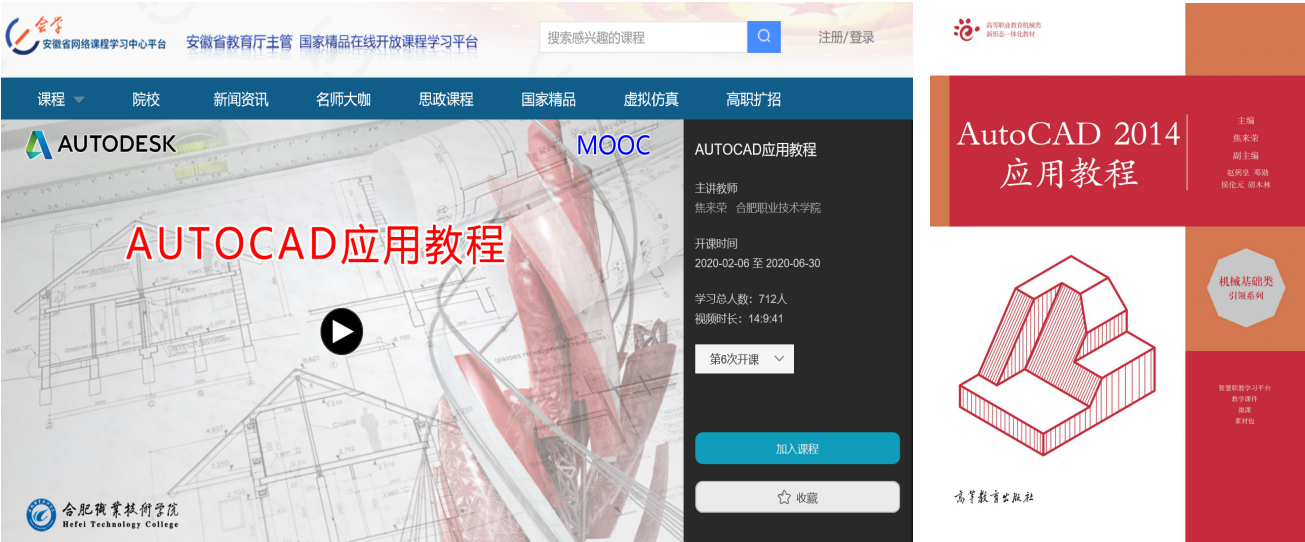Navigate to 国家精品 courses
The height and width of the screenshot is (542, 1305).
(x=548, y=99)
